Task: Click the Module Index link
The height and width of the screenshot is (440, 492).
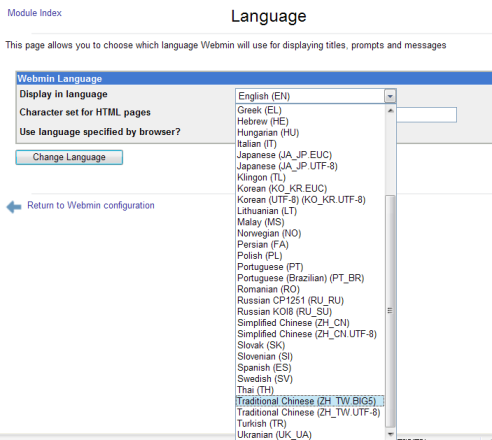Action: point(35,13)
